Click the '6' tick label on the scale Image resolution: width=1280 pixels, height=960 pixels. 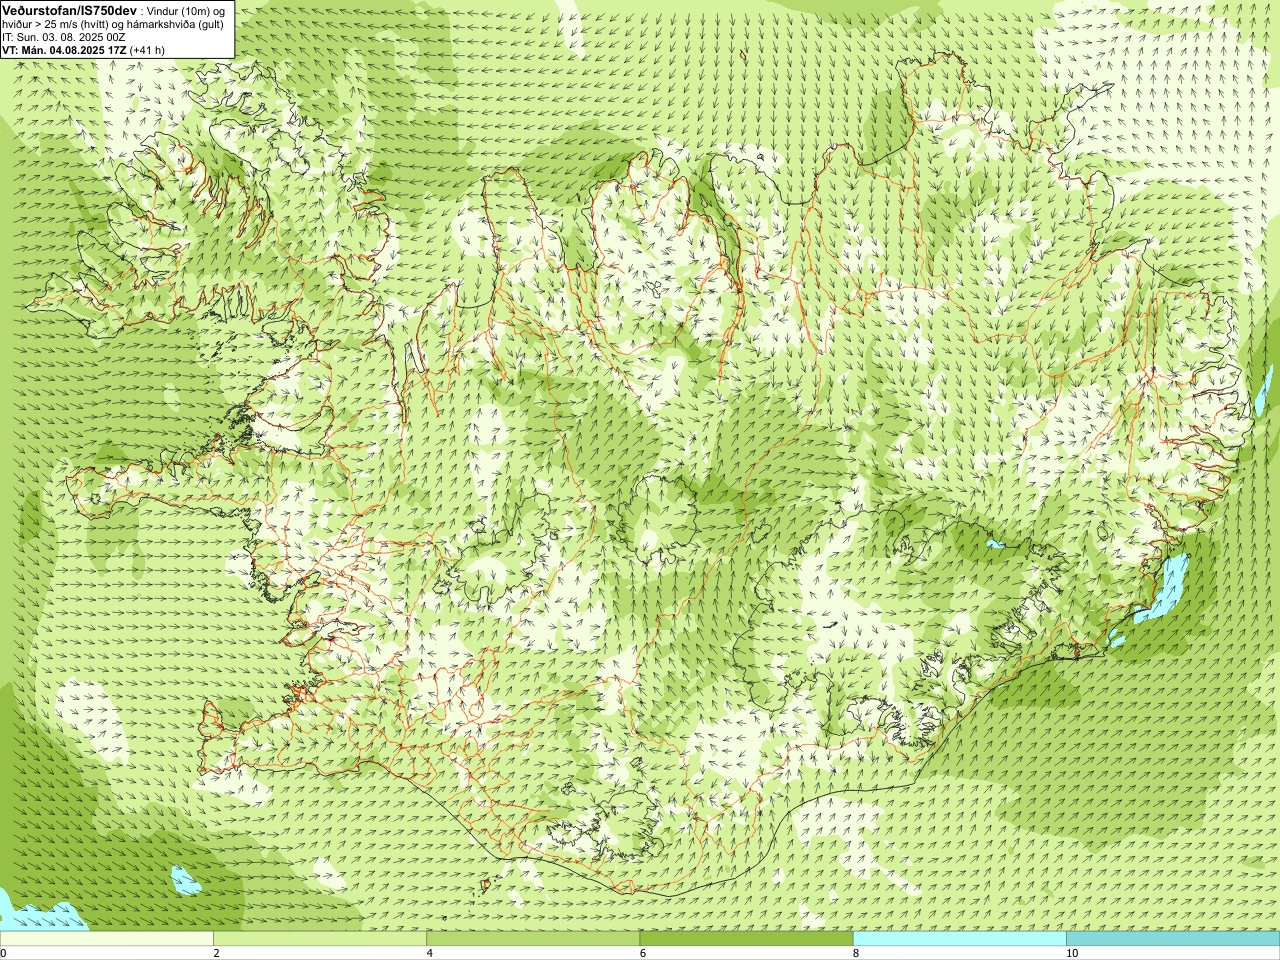click(642, 953)
